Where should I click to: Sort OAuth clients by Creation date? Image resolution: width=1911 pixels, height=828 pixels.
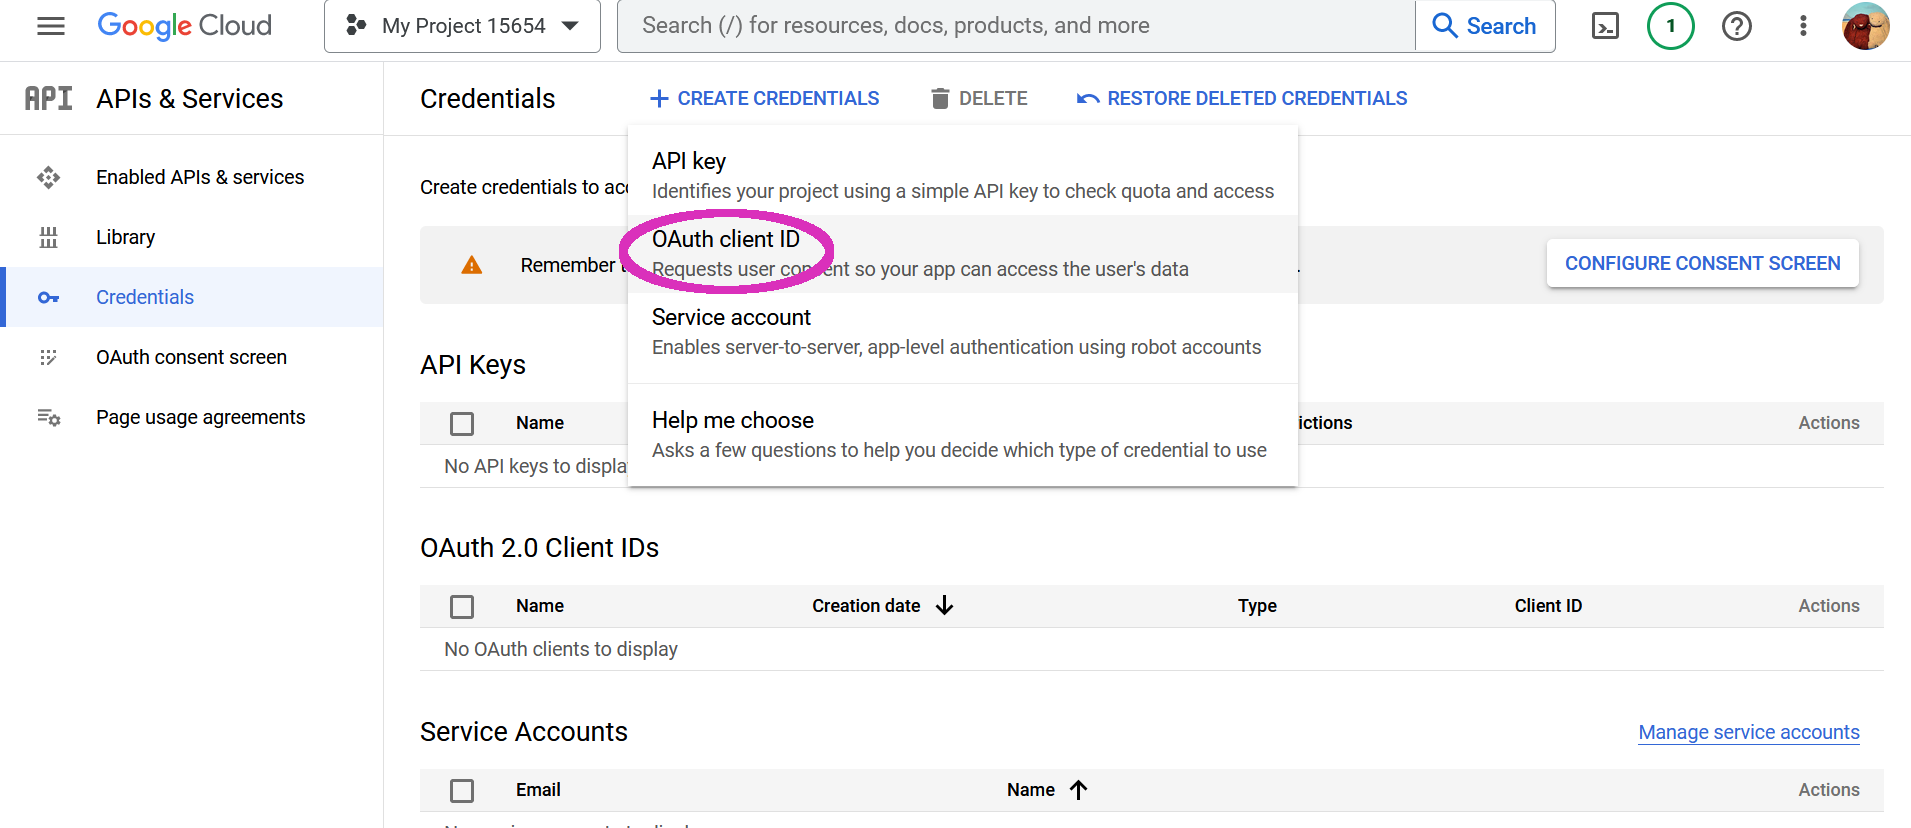[x=866, y=606]
